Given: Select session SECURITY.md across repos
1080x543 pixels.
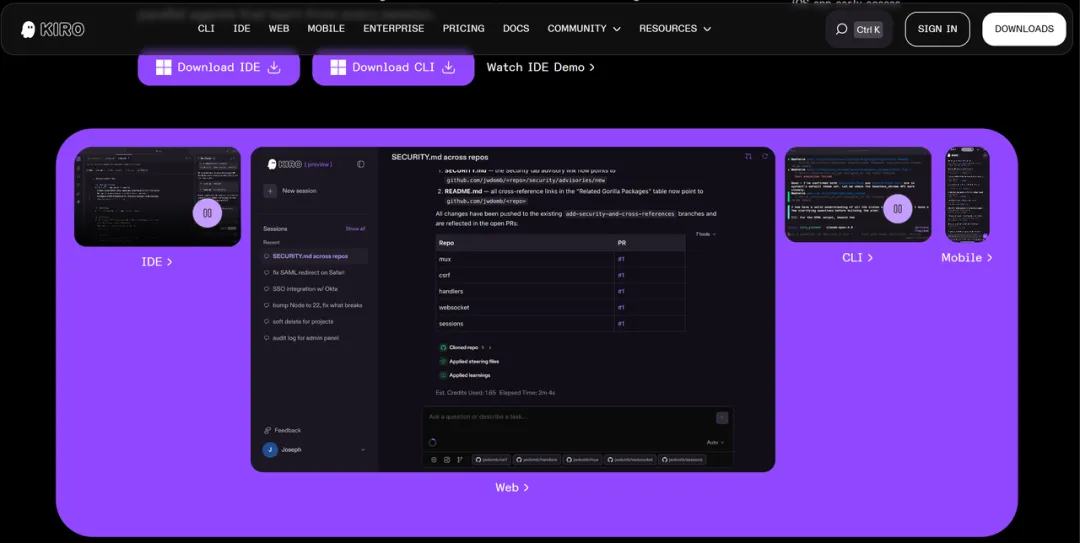Looking at the screenshot, I should tap(314, 256).
